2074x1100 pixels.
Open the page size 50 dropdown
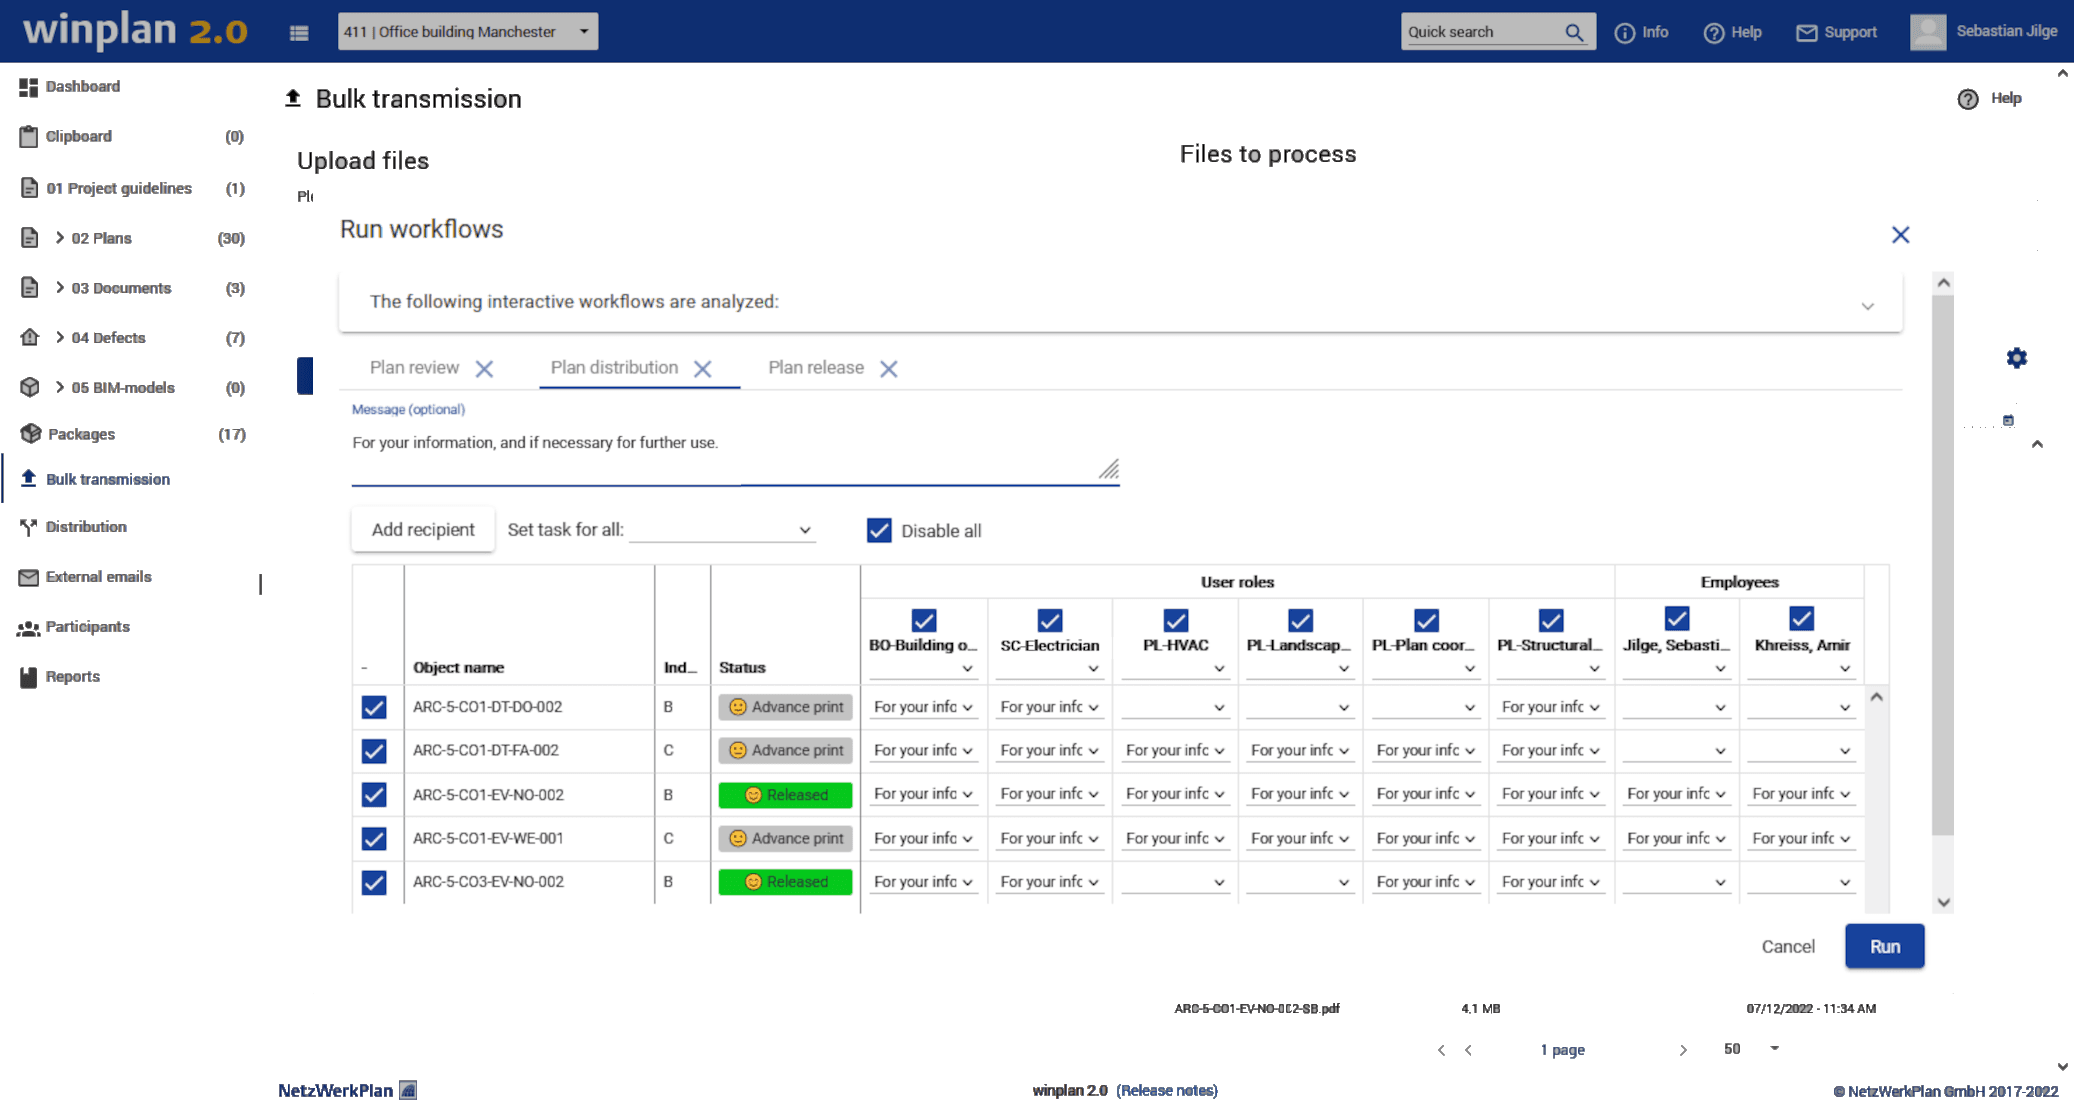tap(1752, 1049)
